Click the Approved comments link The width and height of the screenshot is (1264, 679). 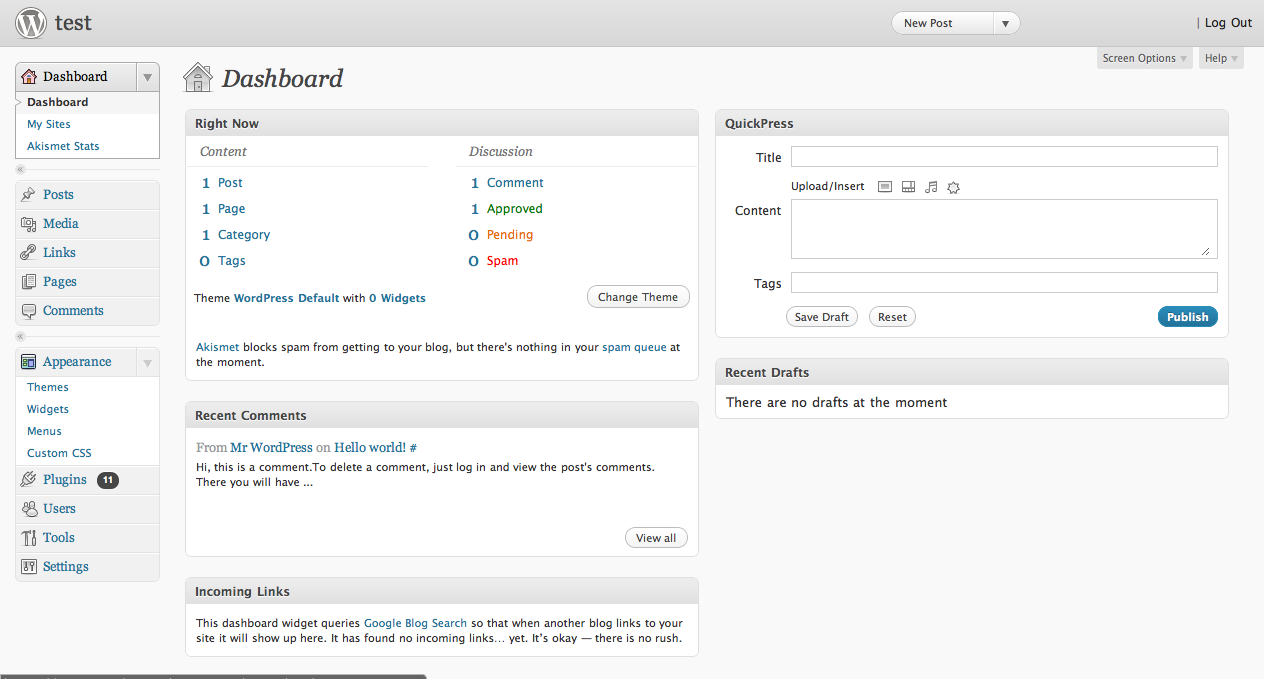(515, 209)
